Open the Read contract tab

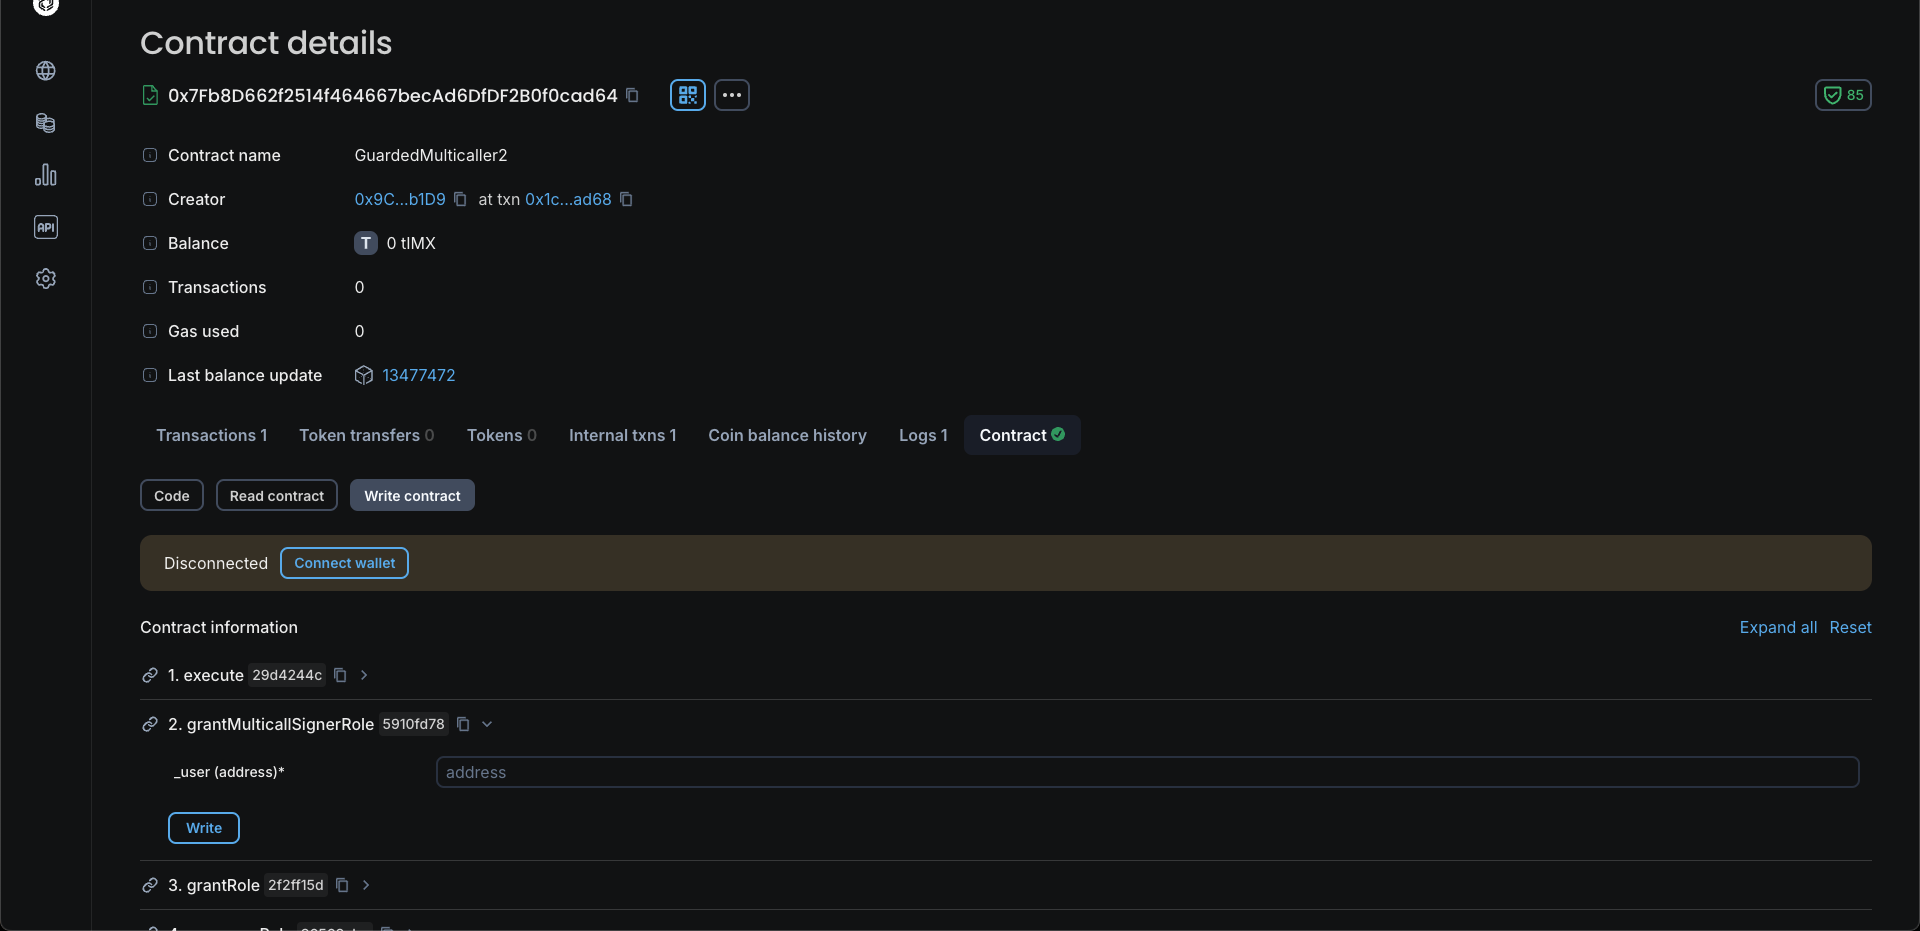(276, 495)
